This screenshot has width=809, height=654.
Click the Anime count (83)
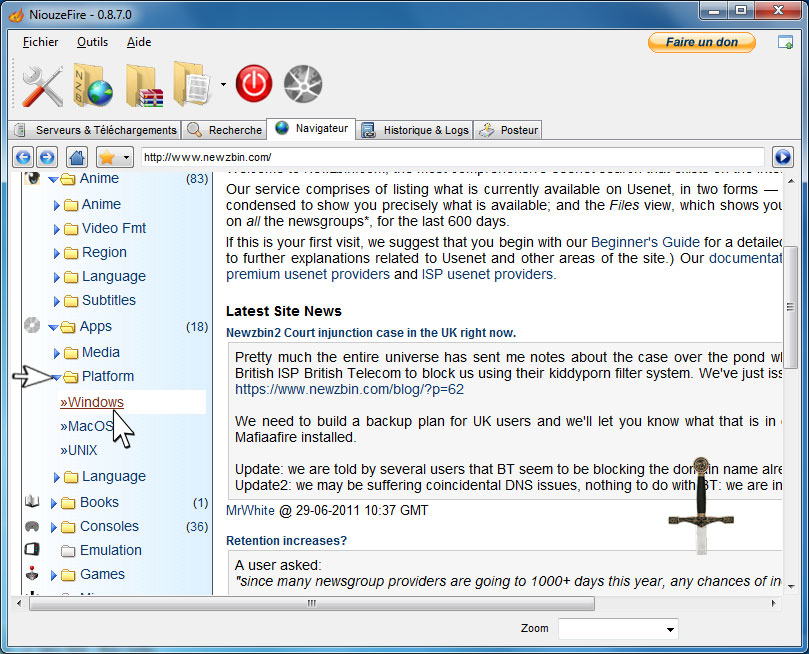click(197, 179)
